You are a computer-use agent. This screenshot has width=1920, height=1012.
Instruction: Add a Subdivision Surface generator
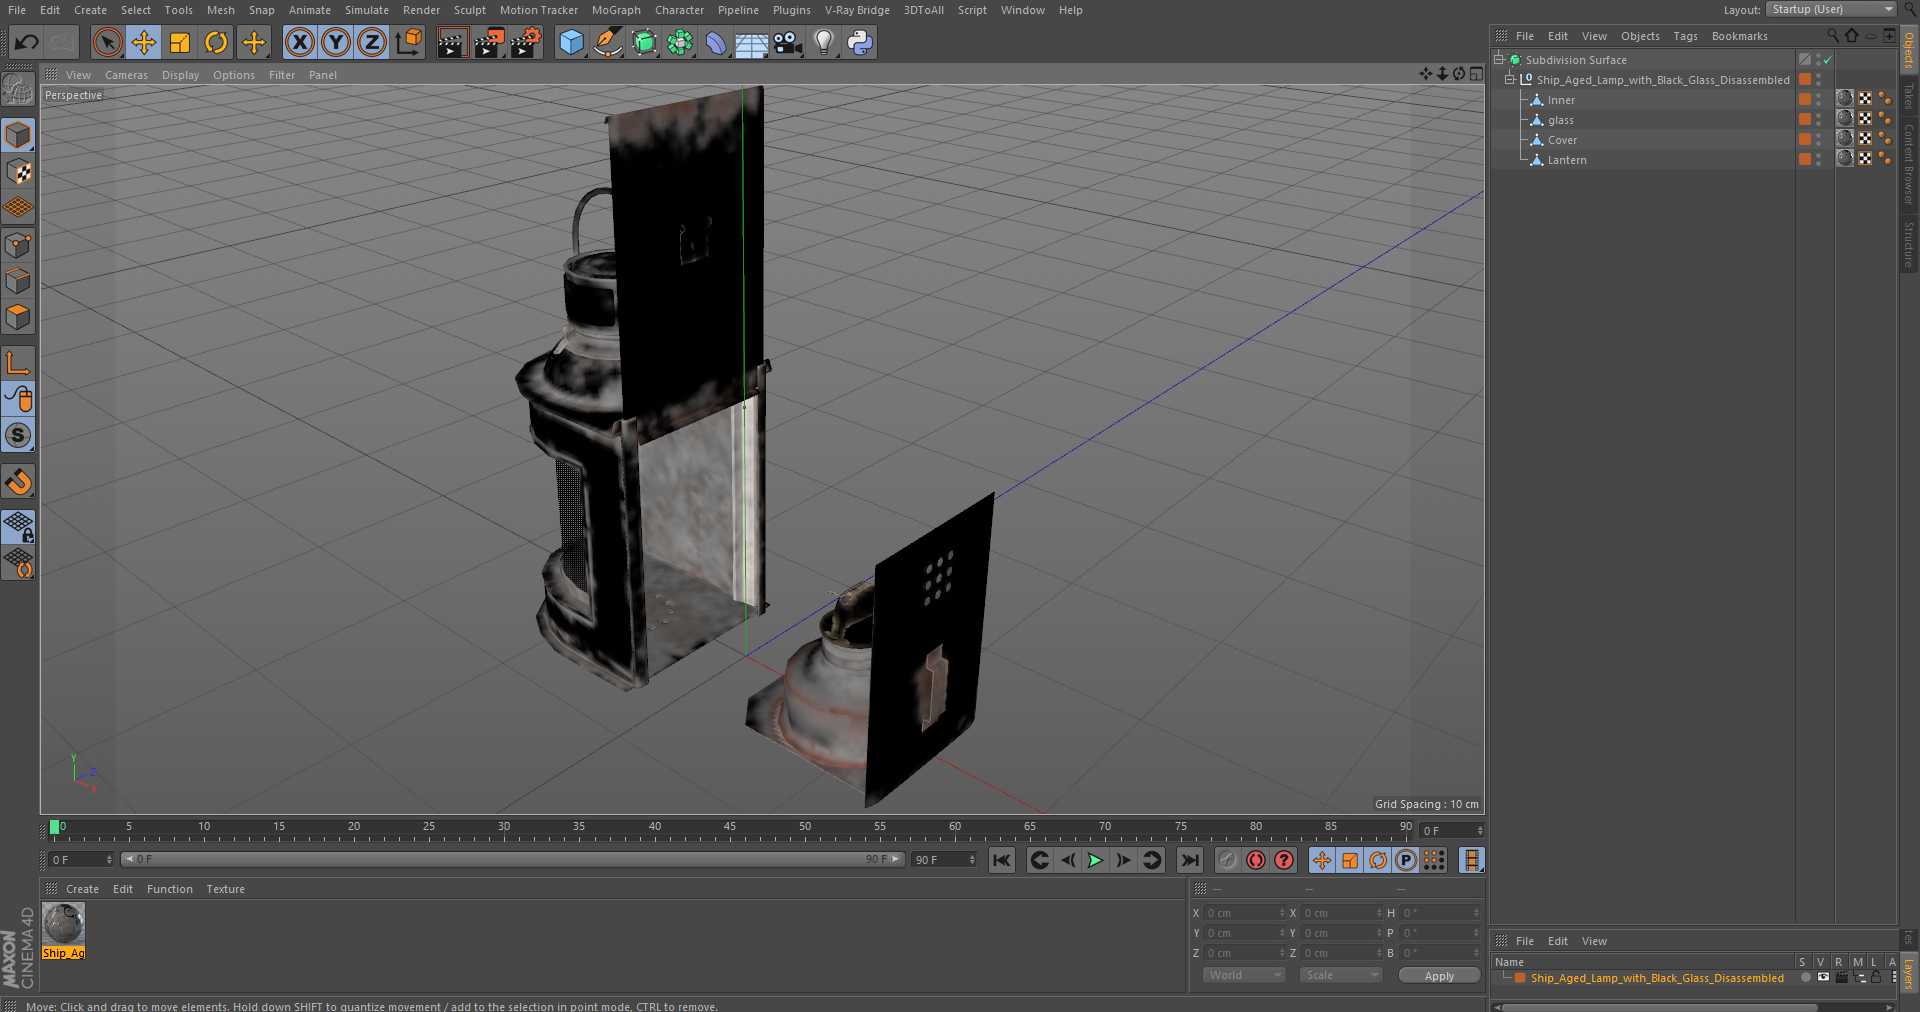coord(644,42)
